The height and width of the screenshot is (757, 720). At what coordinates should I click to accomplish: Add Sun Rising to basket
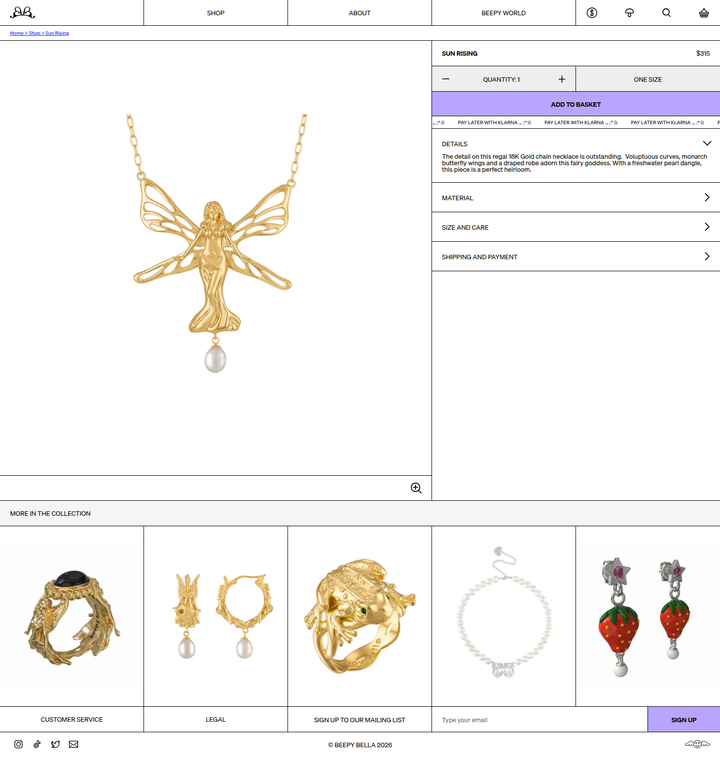(576, 104)
